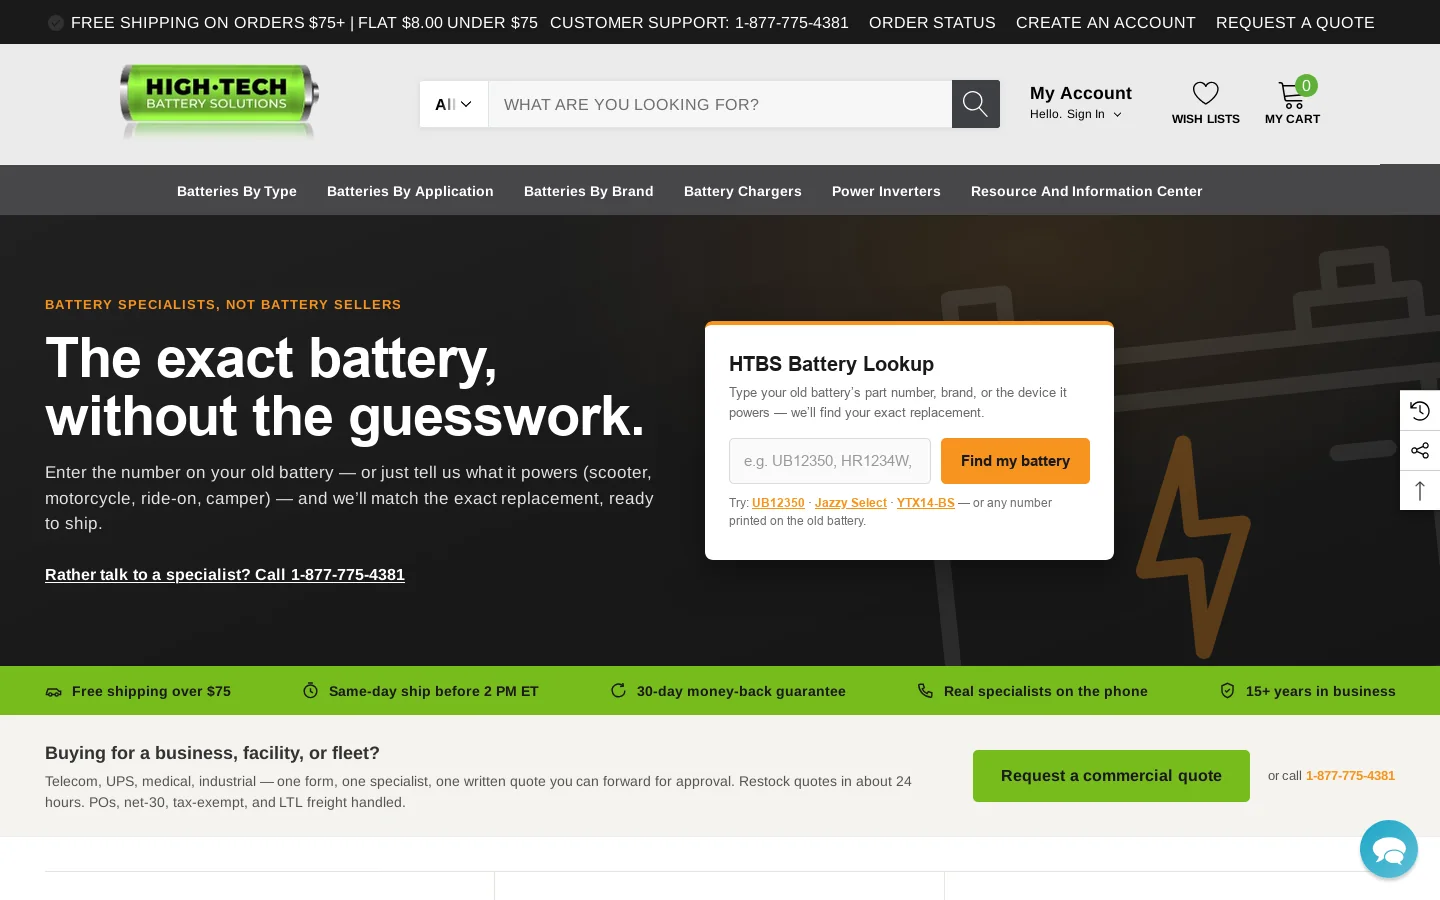Expand the Hello, Sign In dropdown
The image size is (1440, 900).
pyautogui.click(x=1076, y=114)
